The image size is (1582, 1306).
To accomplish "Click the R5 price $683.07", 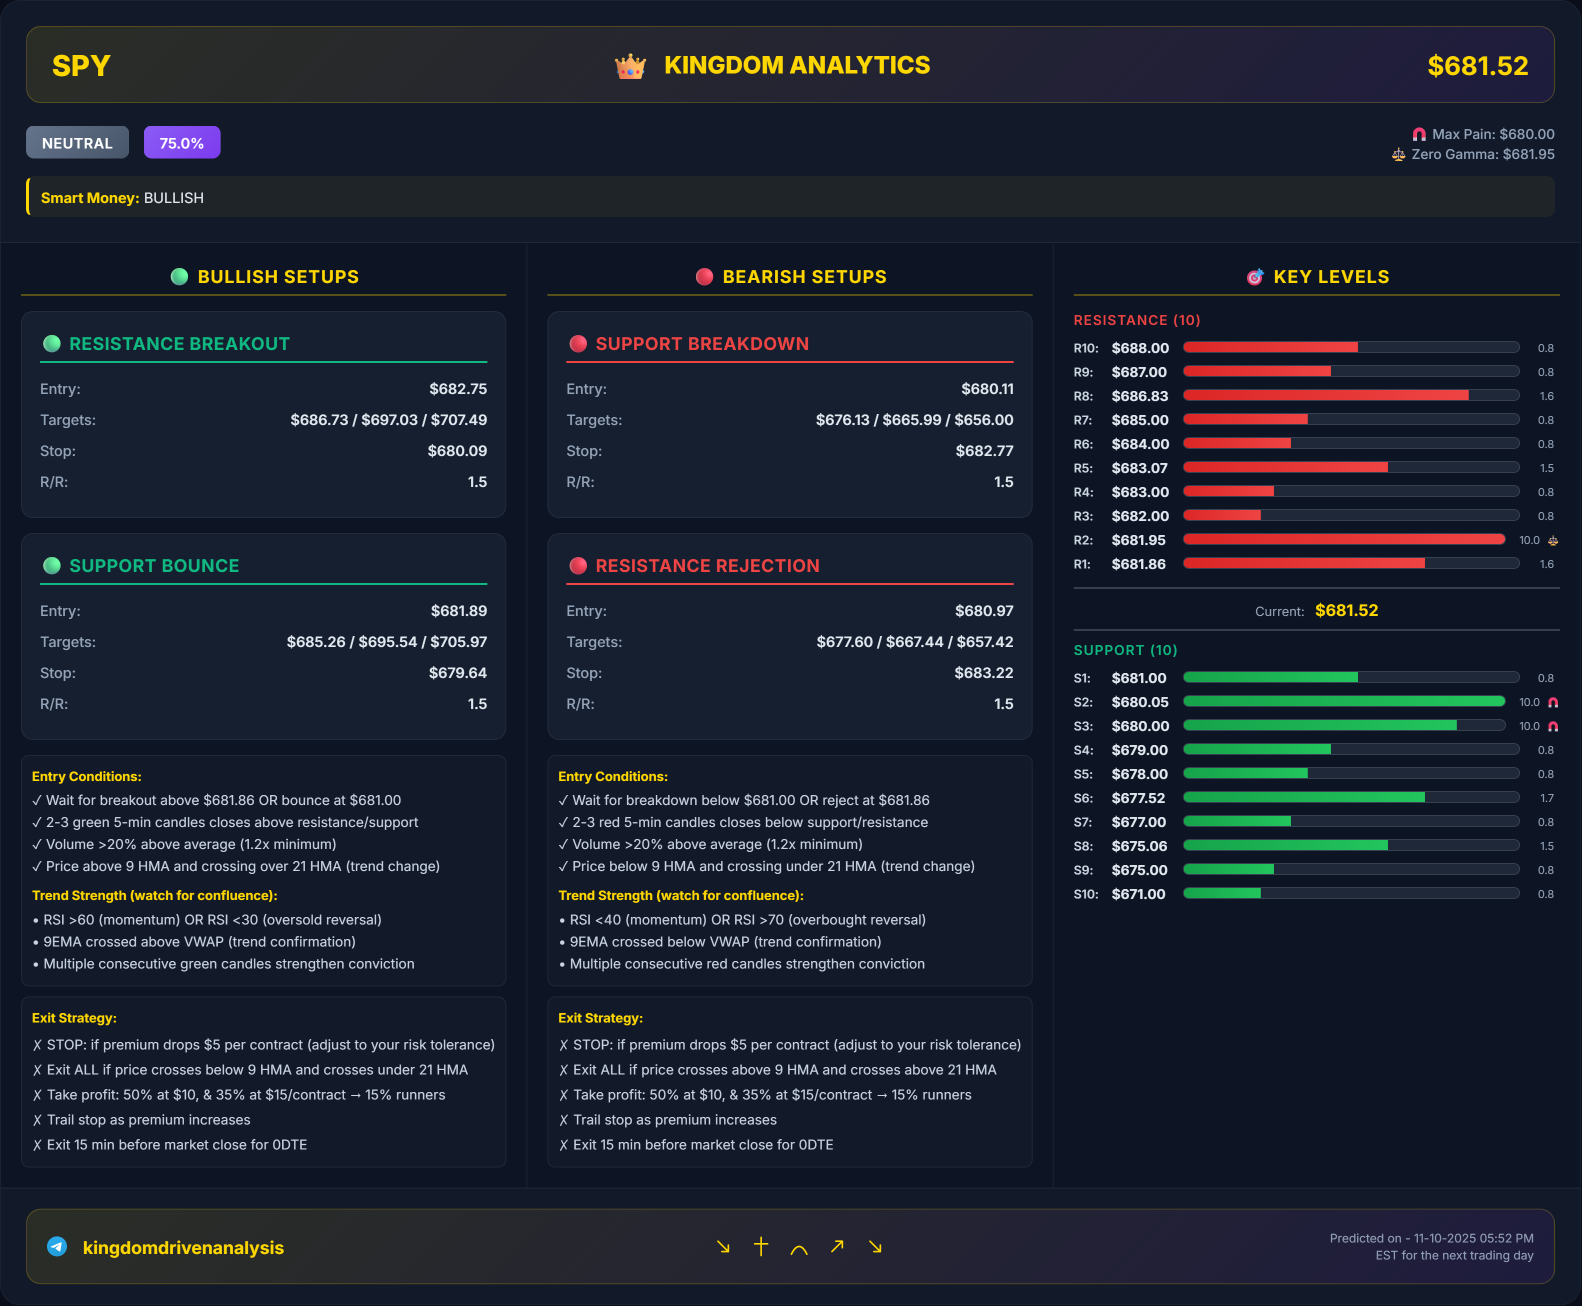I will 1139,468.
